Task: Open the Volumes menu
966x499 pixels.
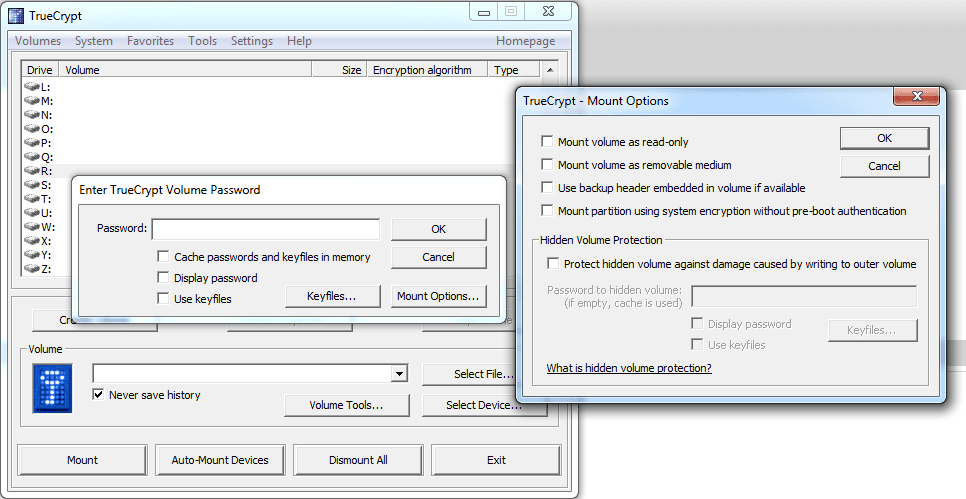Action: [x=38, y=41]
